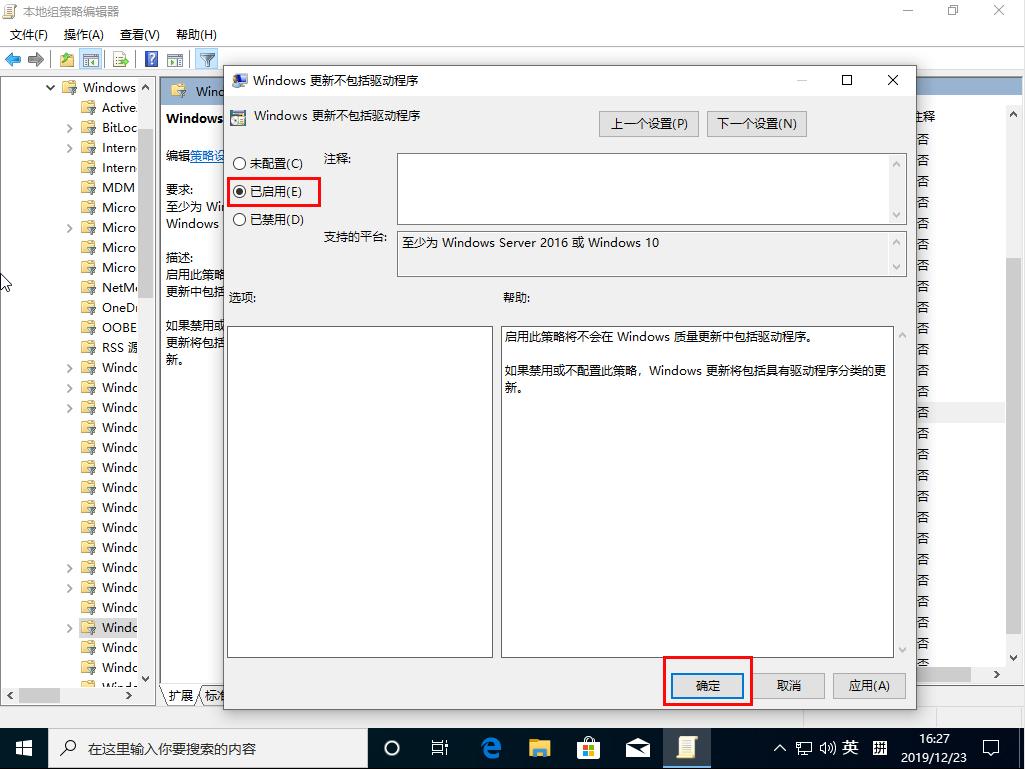Open Help via the question mark toolbar icon

[x=152, y=59]
